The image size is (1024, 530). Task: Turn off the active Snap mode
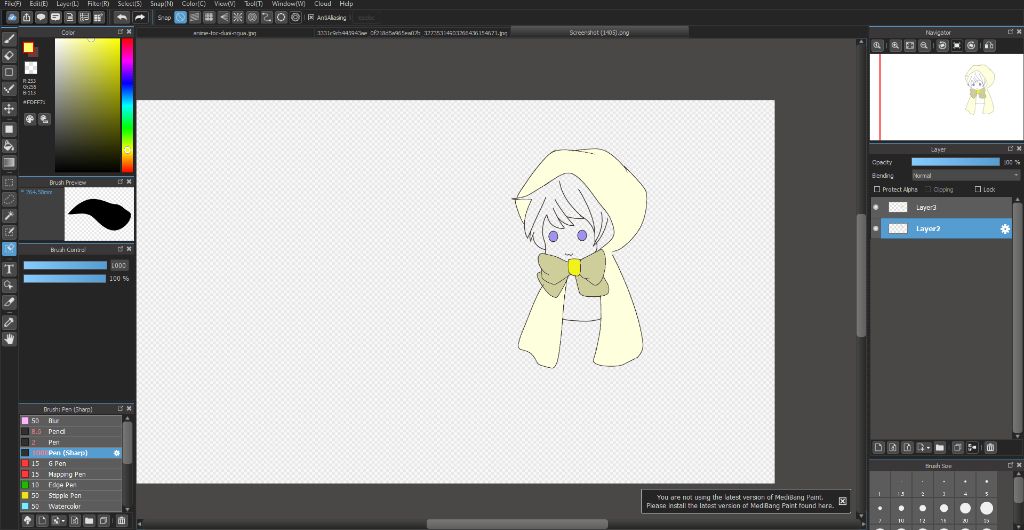point(180,18)
